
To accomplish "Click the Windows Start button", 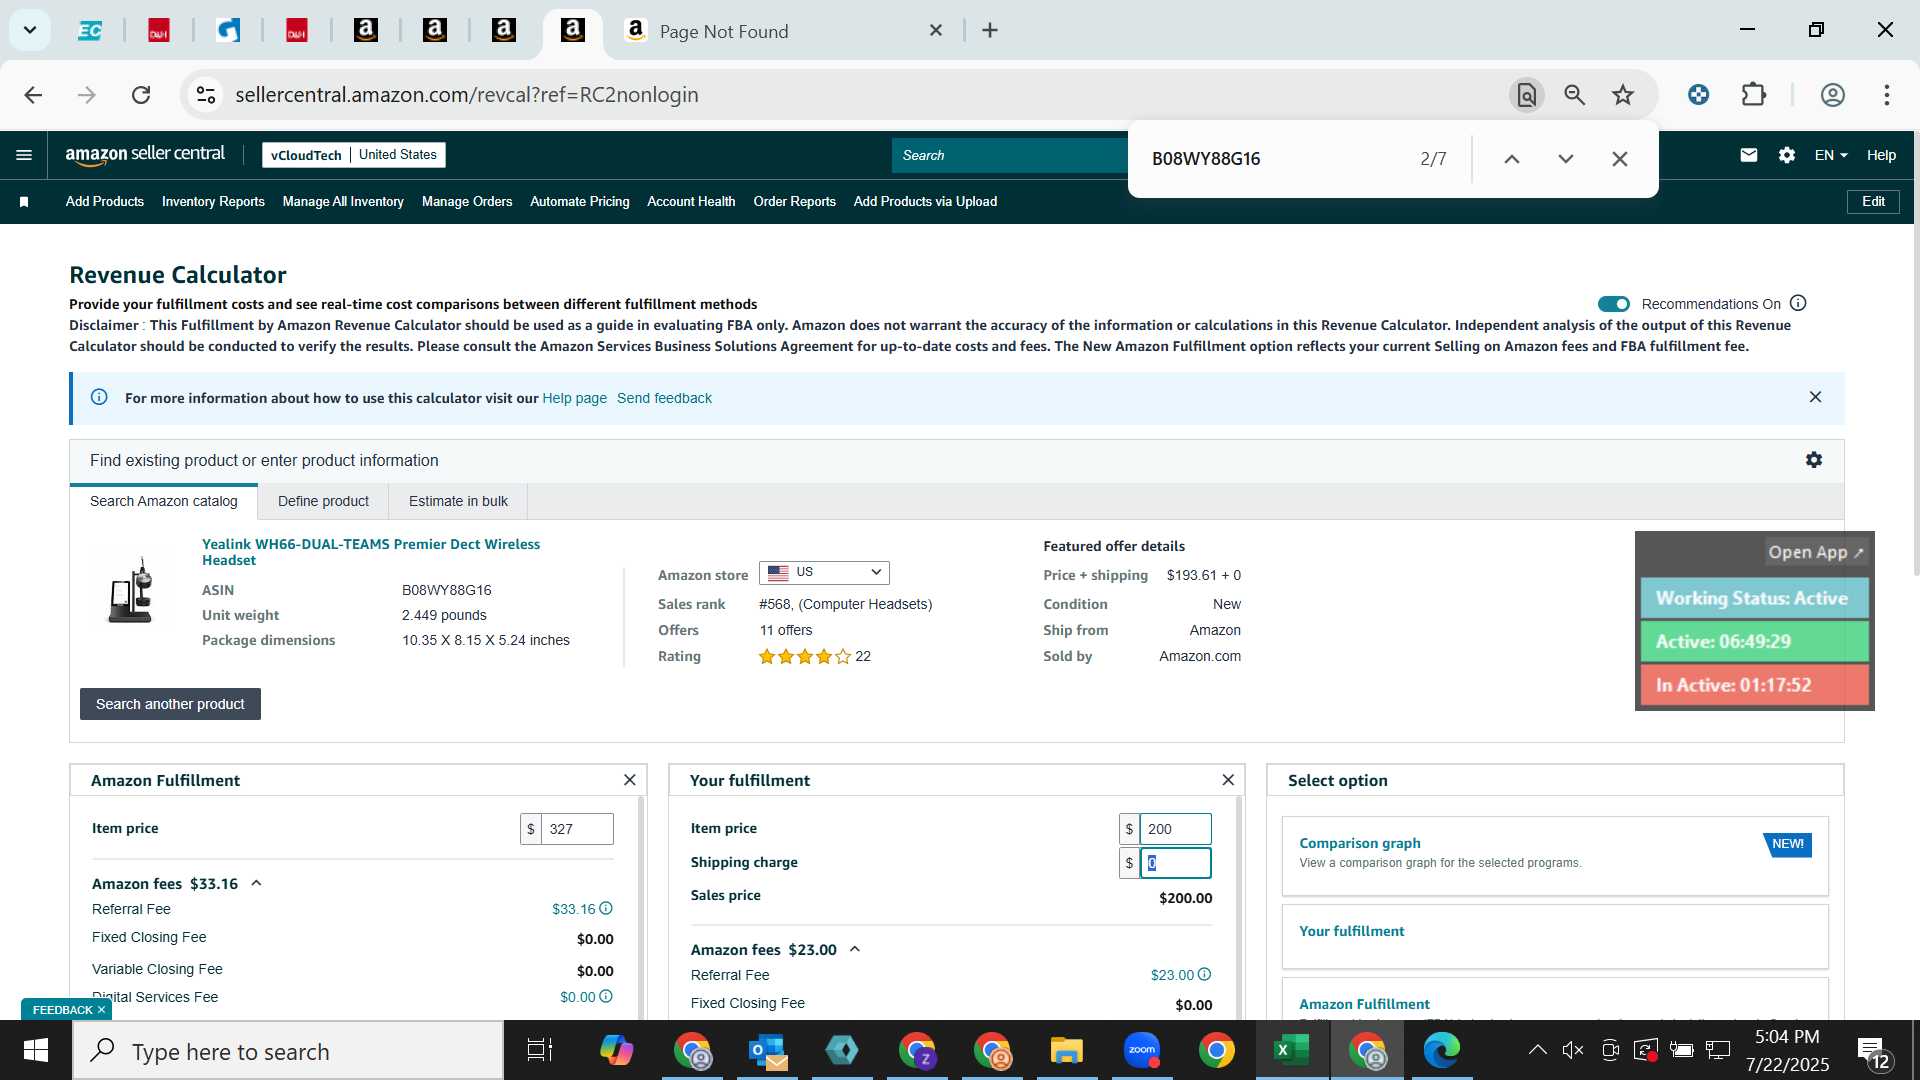I will point(36,1050).
